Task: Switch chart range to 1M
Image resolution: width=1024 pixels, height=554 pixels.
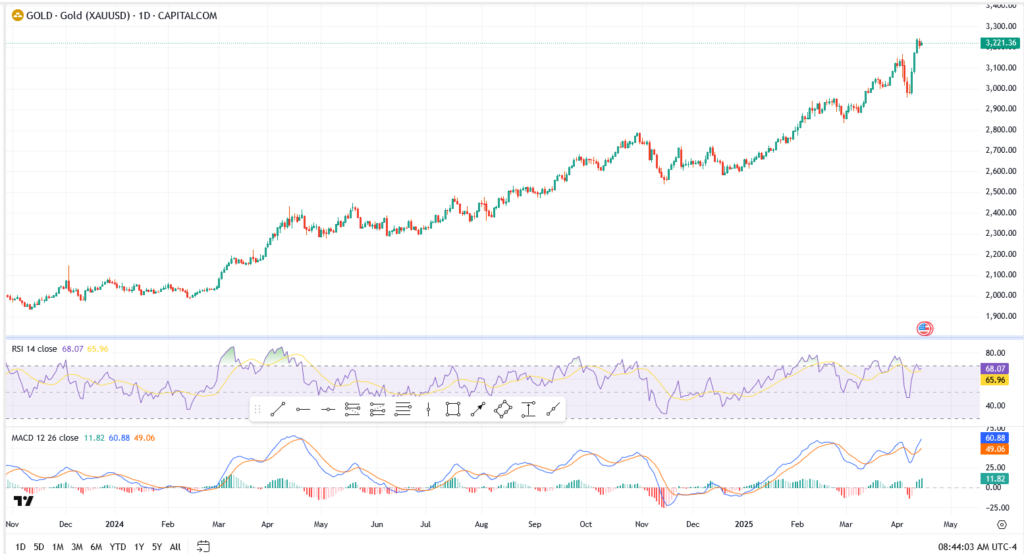Action: 58,547
